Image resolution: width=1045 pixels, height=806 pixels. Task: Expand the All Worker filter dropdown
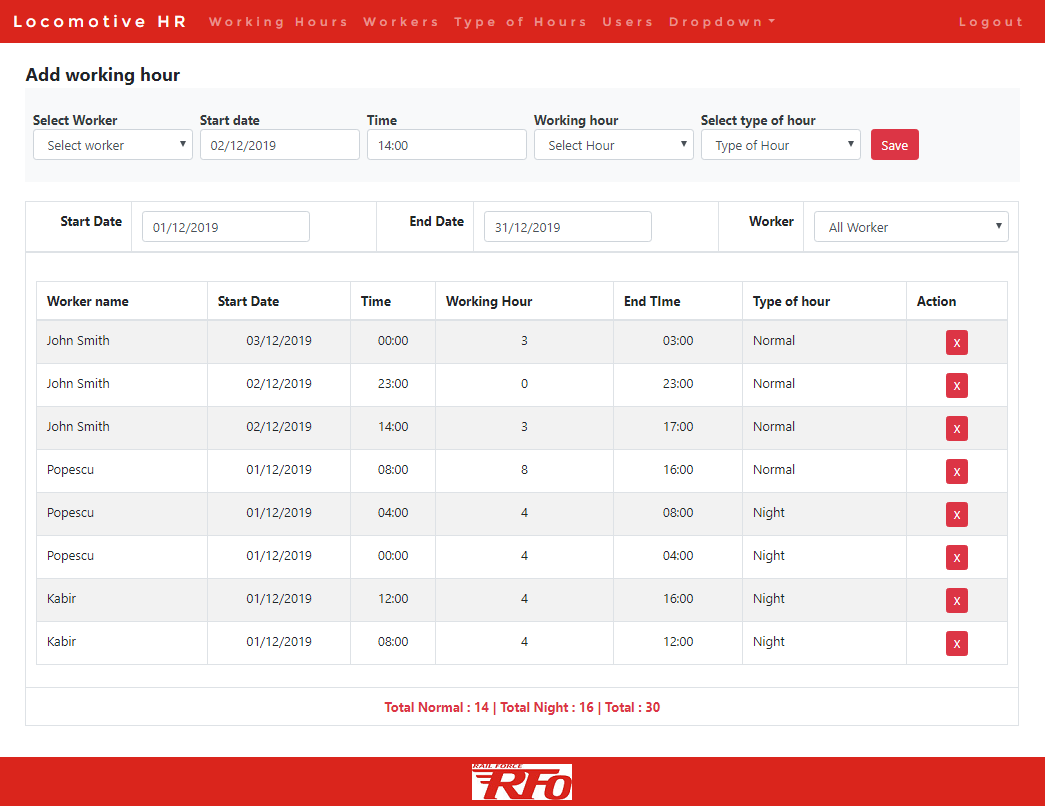911,227
